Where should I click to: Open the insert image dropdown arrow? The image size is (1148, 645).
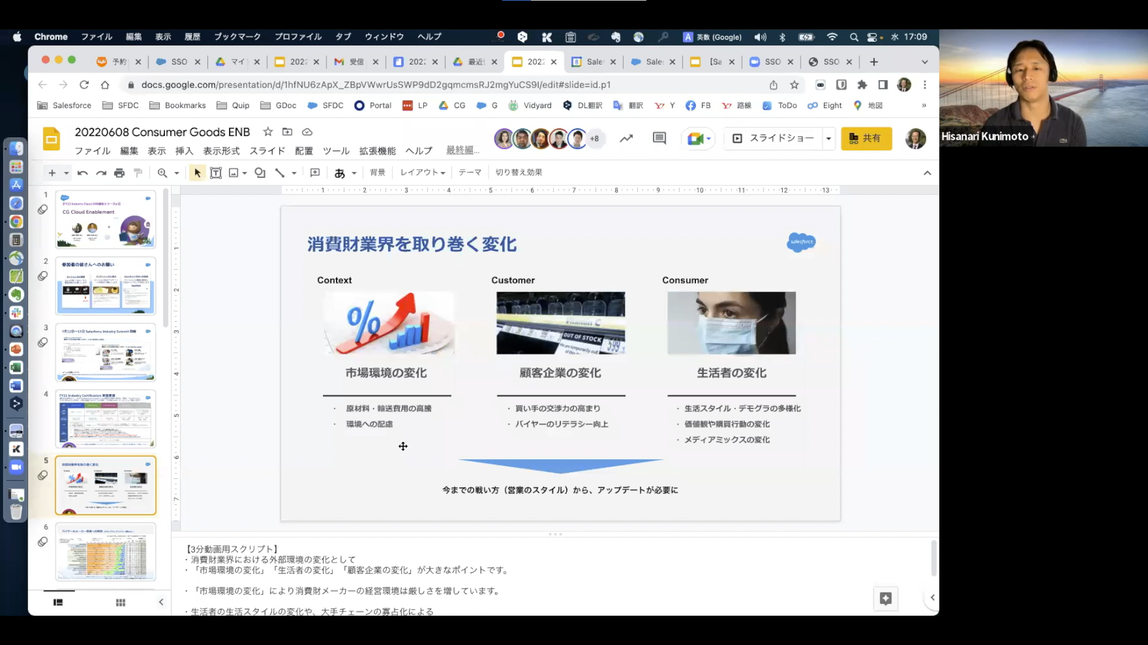[245, 174]
